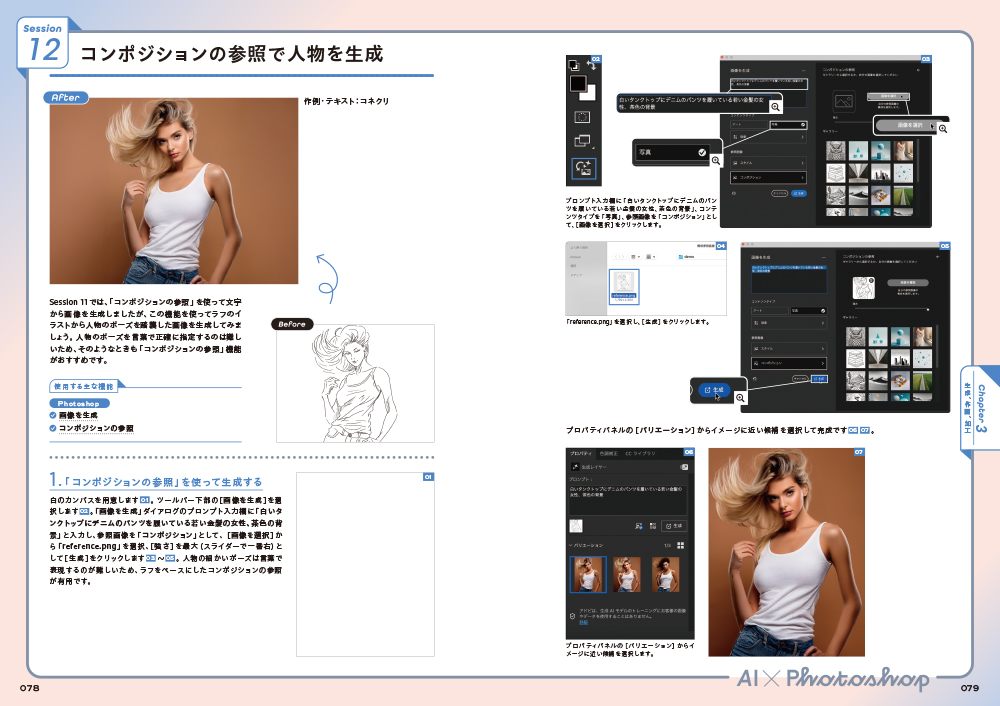Click the black foreground color swatch
The width and height of the screenshot is (1000, 706).
(x=578, y=84)
